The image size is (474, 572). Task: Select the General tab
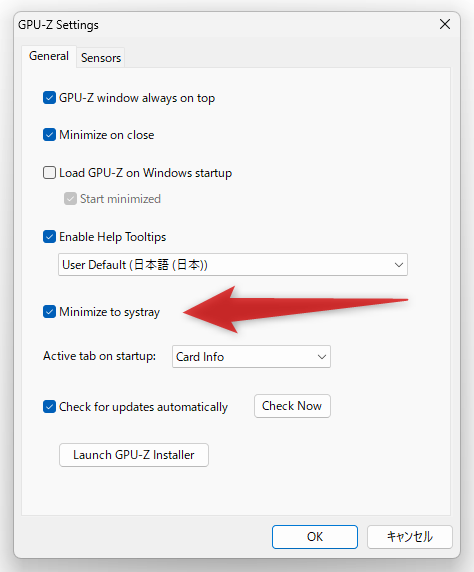(49, 56)
